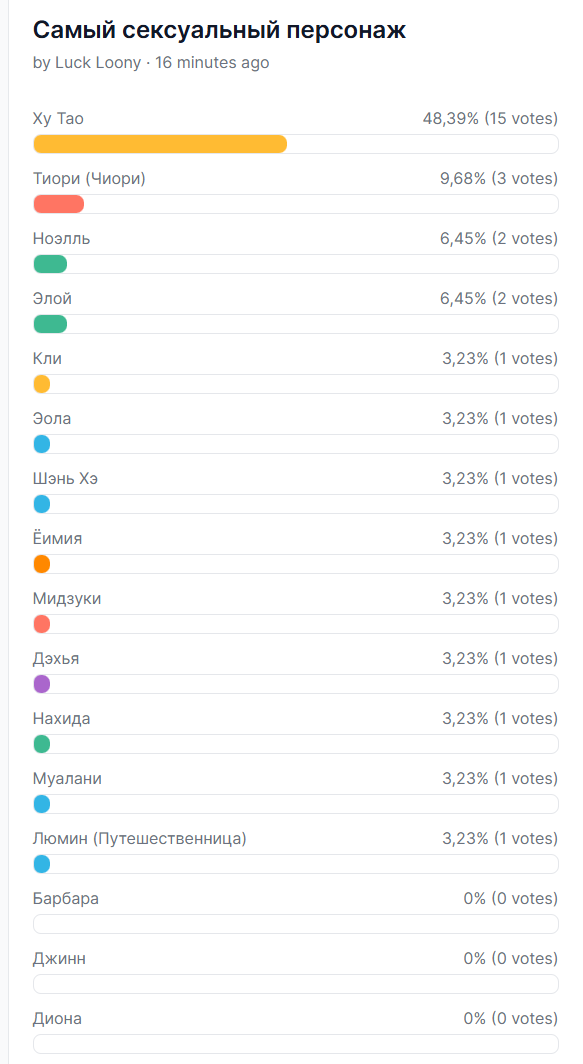Click the '48,39% (15 votes)' count text
Image resolution: width=583 pixels, height=1064 pixels.
tap(490, 119)
